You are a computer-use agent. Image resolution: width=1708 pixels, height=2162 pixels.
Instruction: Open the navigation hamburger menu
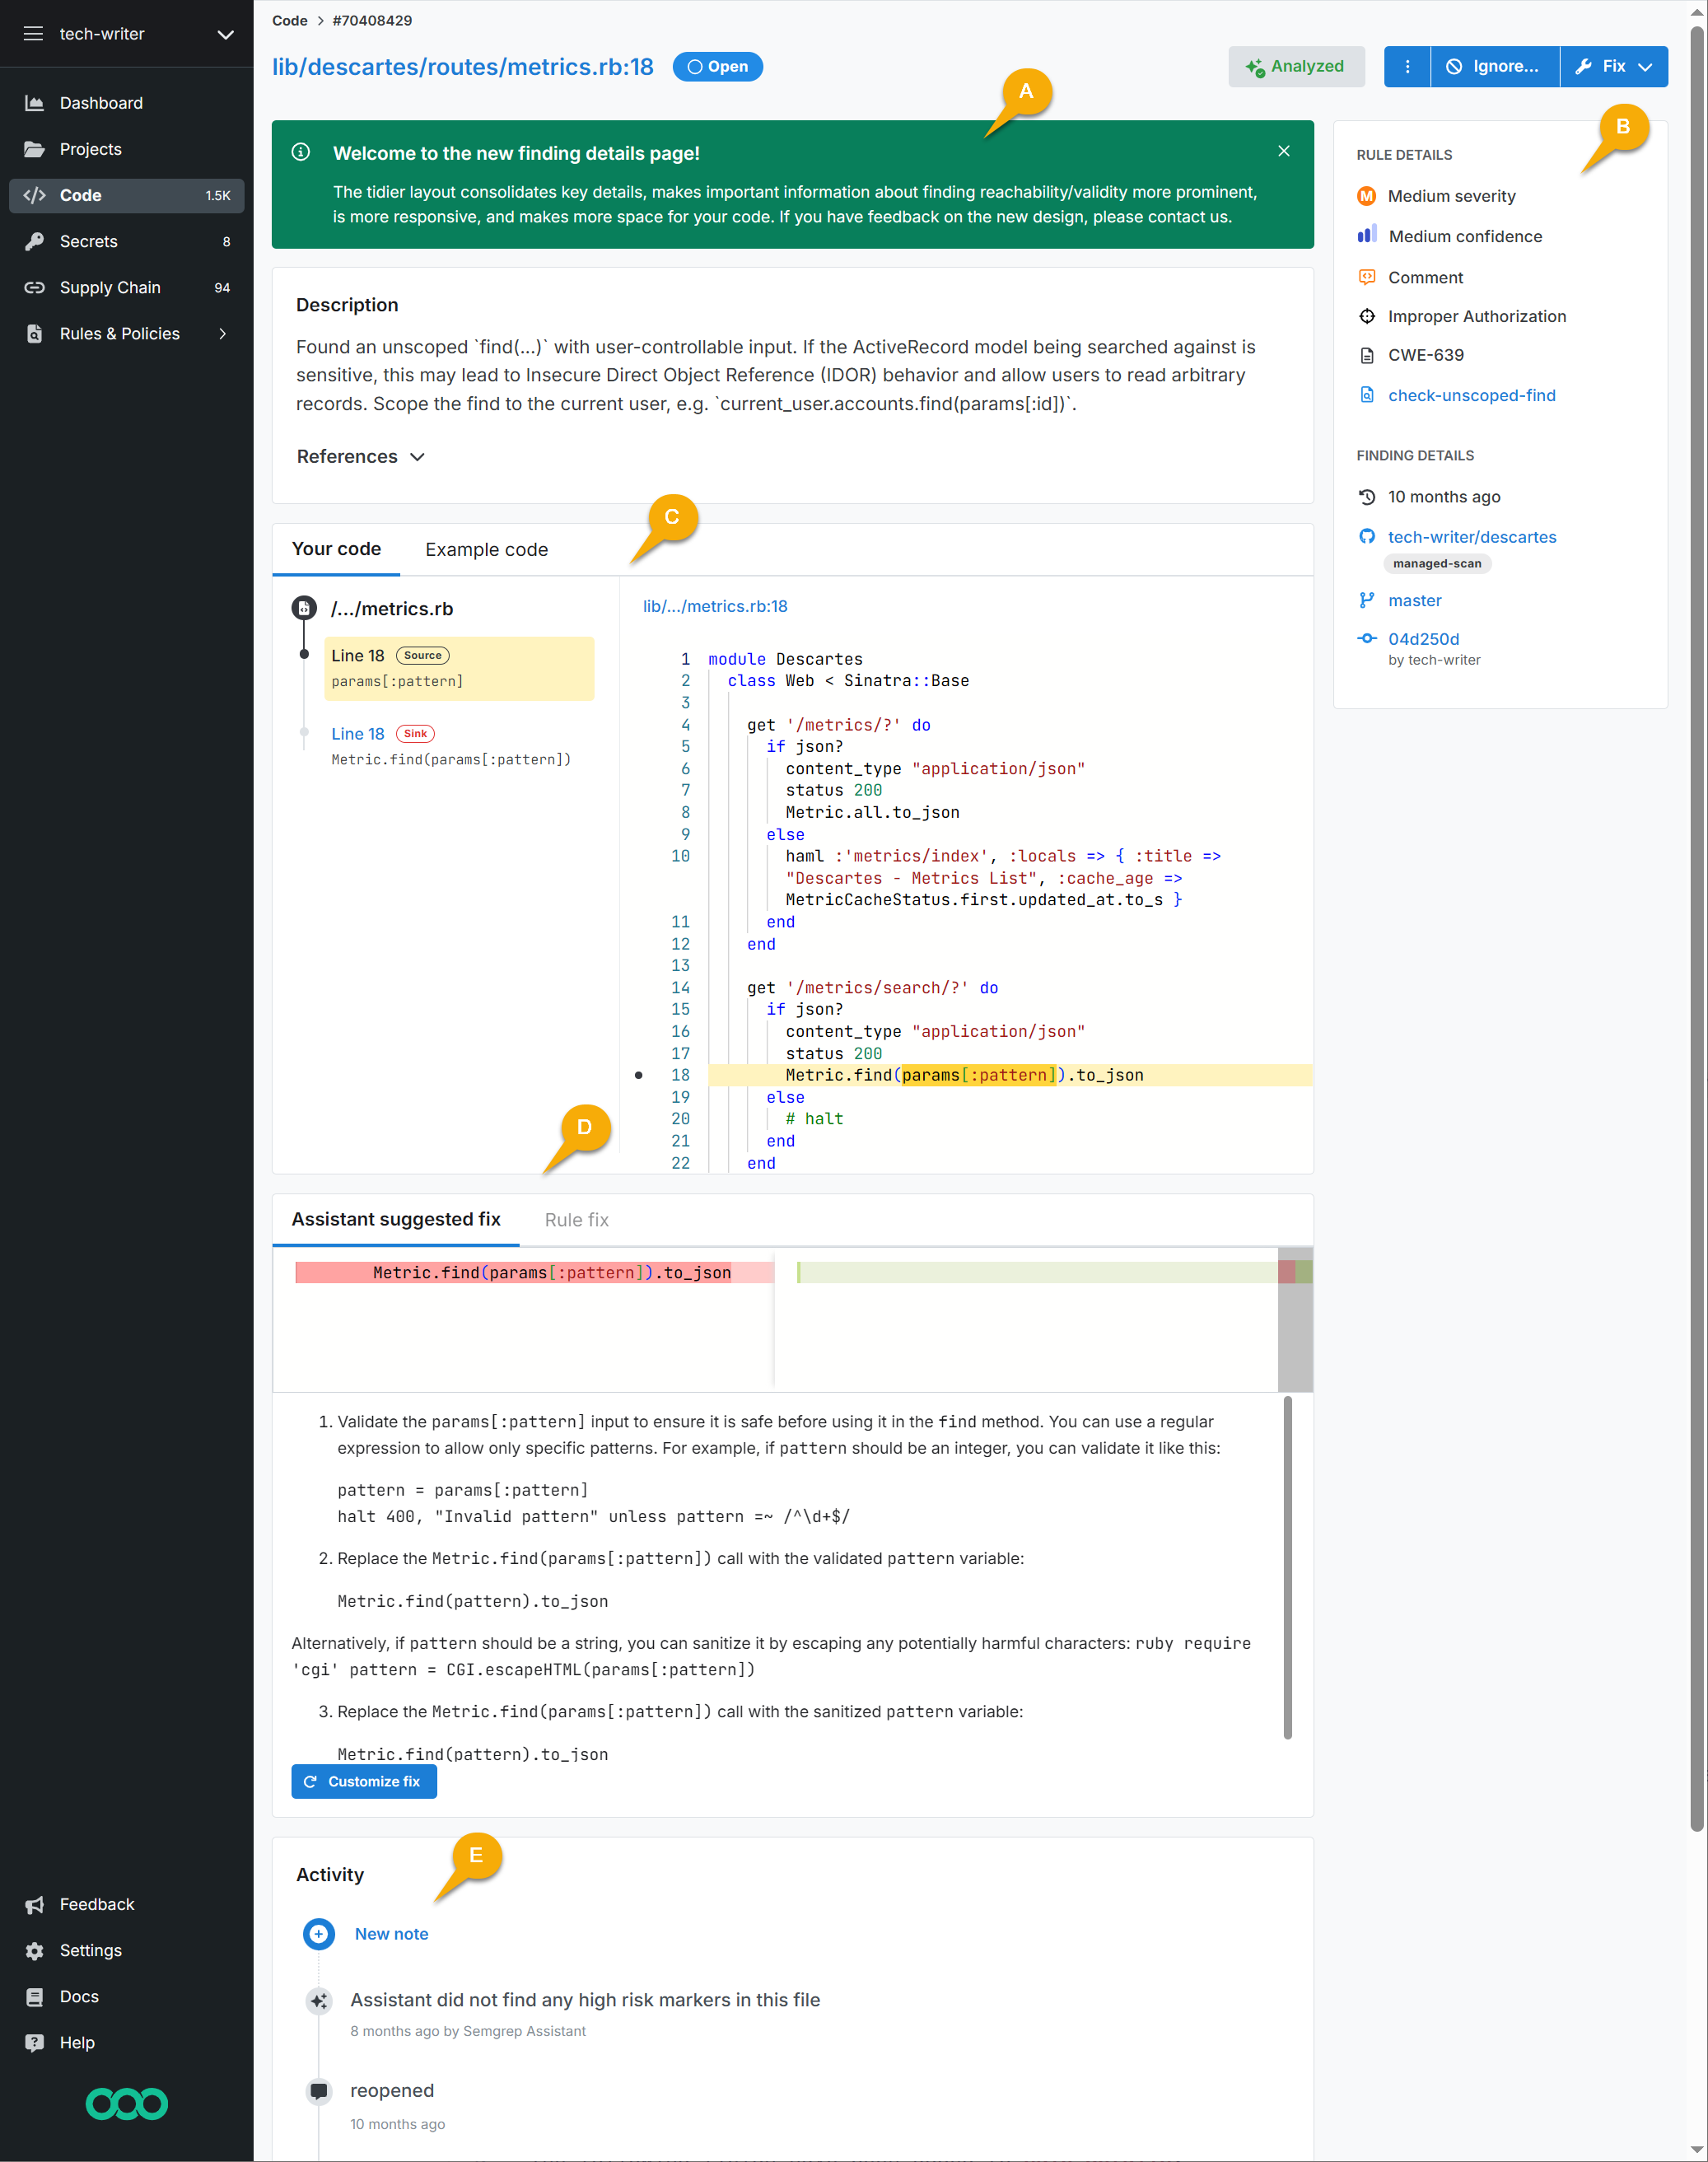pos(33,33)
